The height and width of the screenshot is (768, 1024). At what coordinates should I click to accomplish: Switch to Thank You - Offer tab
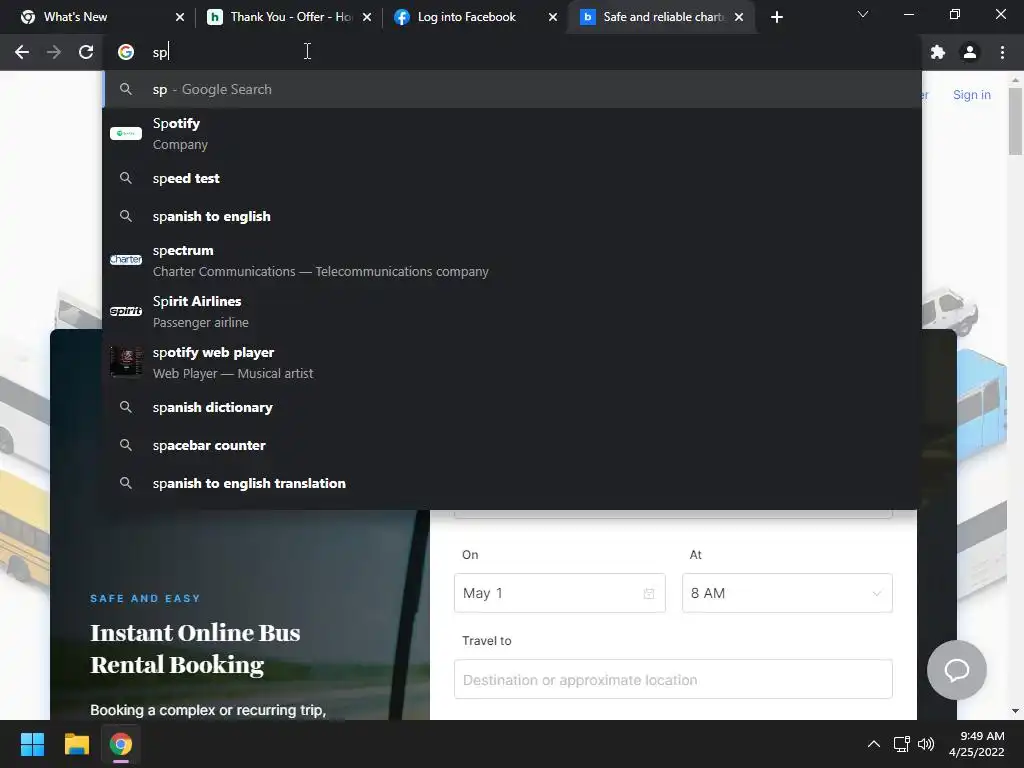click(287, 17)
